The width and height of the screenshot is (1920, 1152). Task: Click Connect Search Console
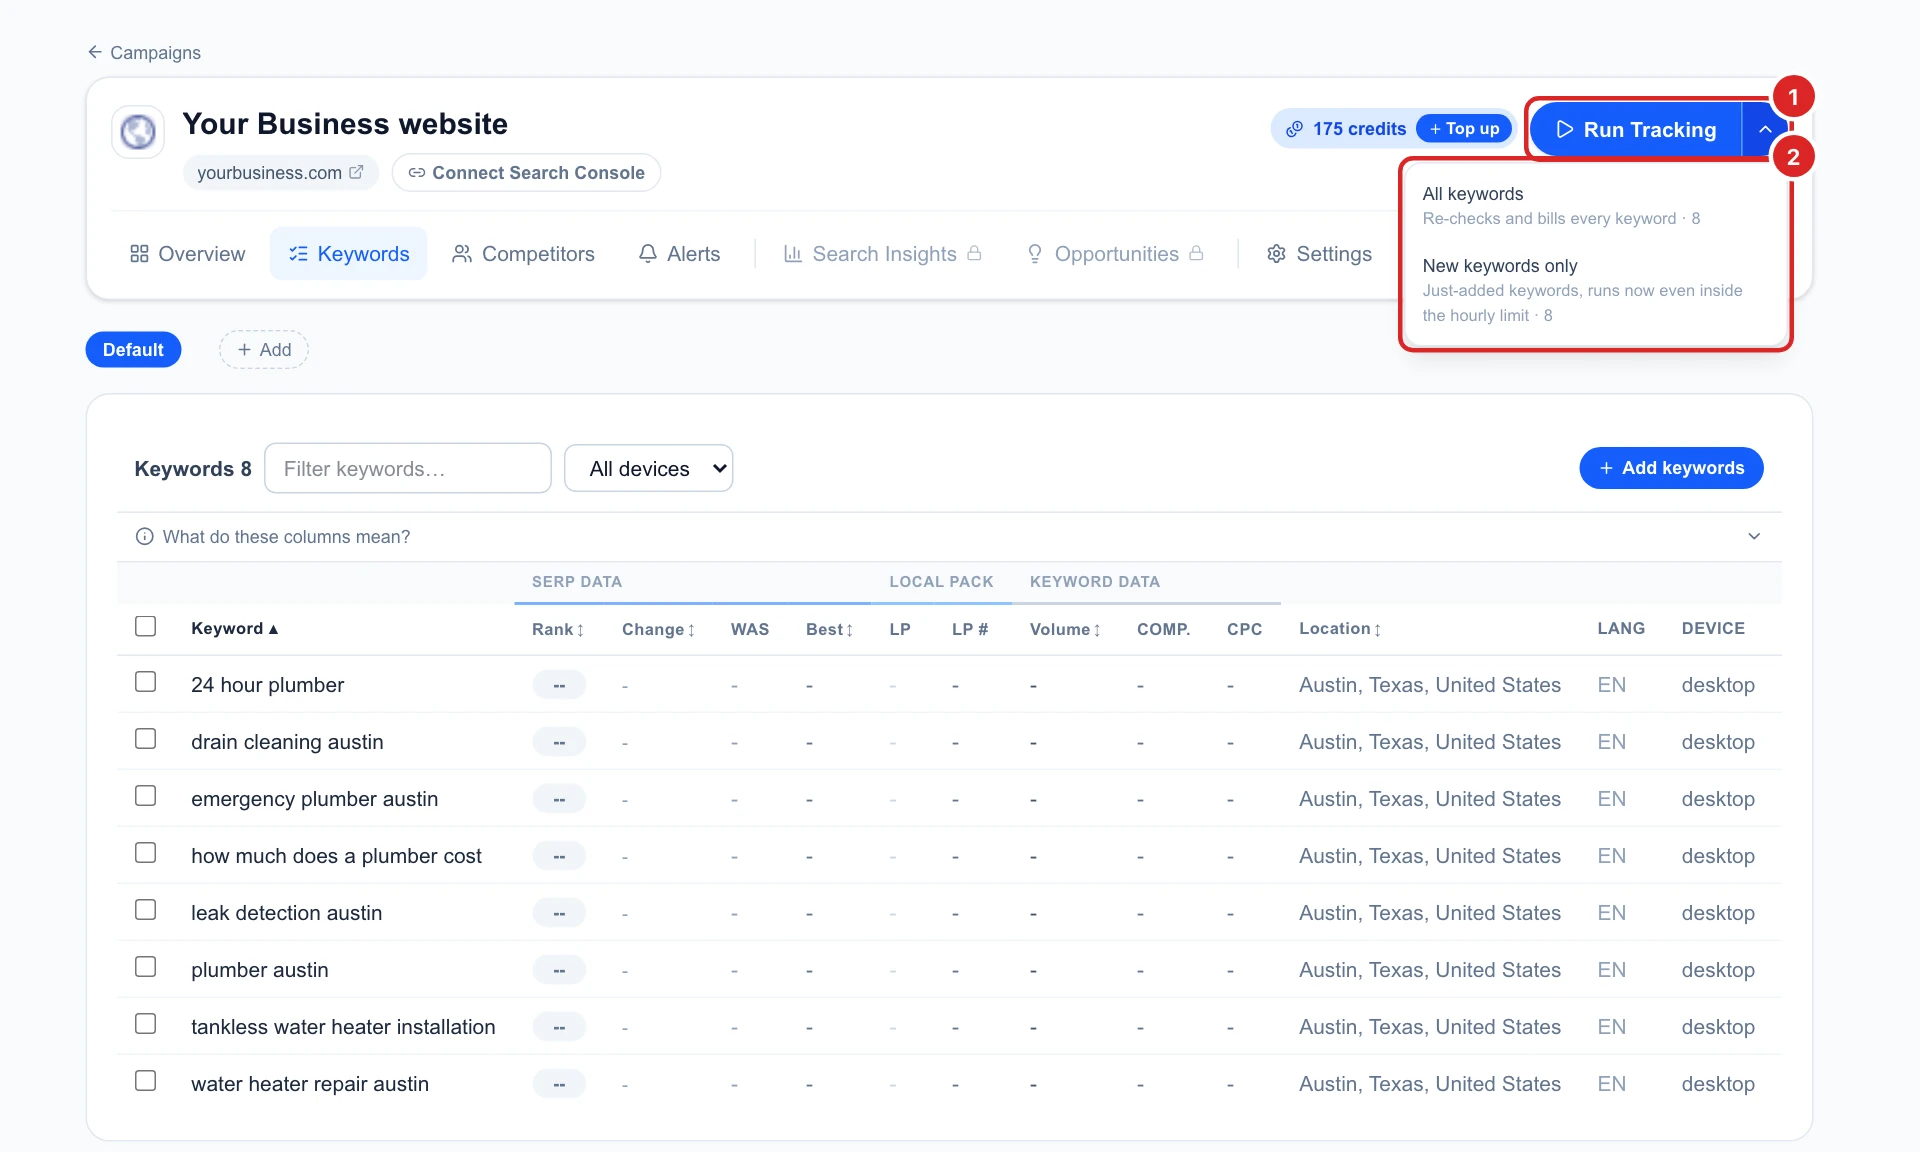526,172
